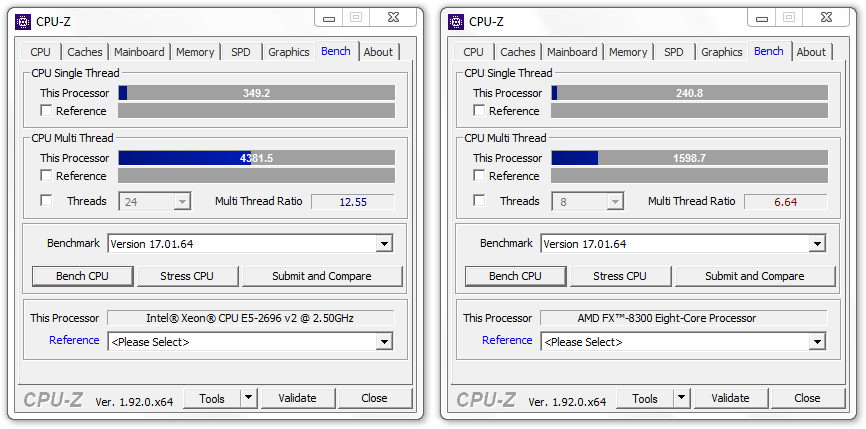Close the left CPU-Z window with the X icon
866x429 pixels.
pos(396,18)
